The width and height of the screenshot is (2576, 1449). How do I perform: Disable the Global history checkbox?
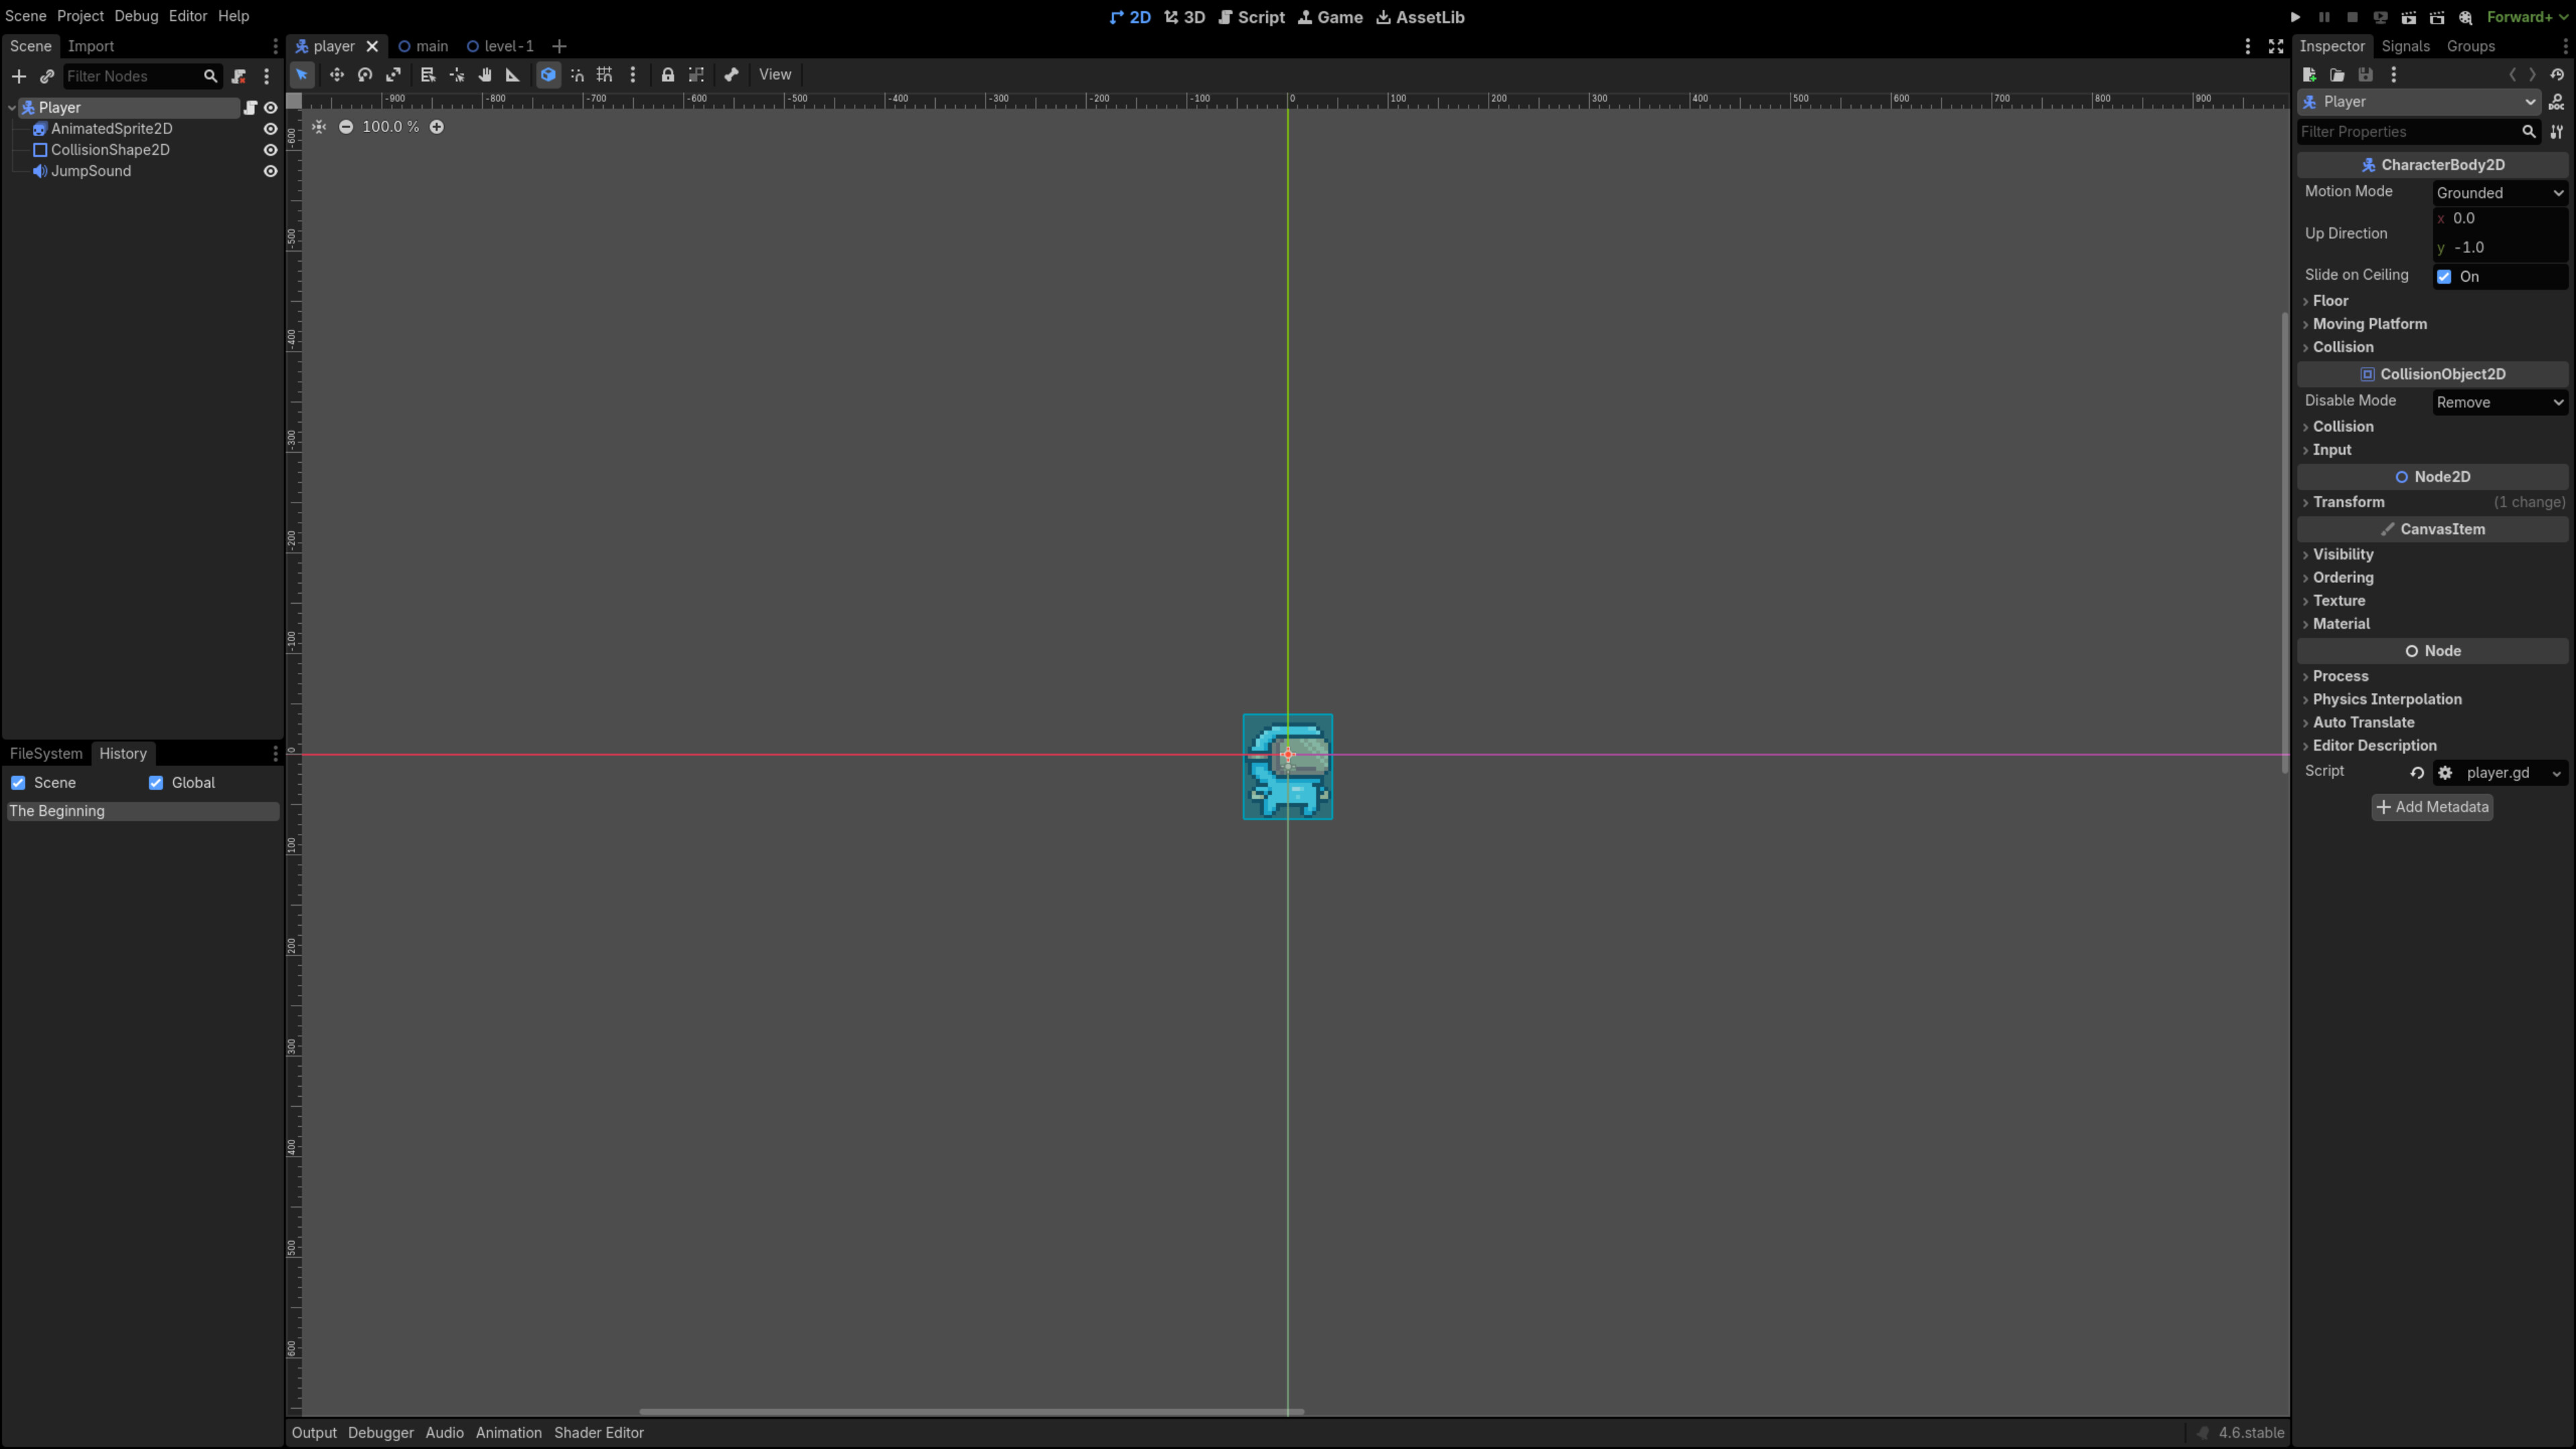(156, 783)
